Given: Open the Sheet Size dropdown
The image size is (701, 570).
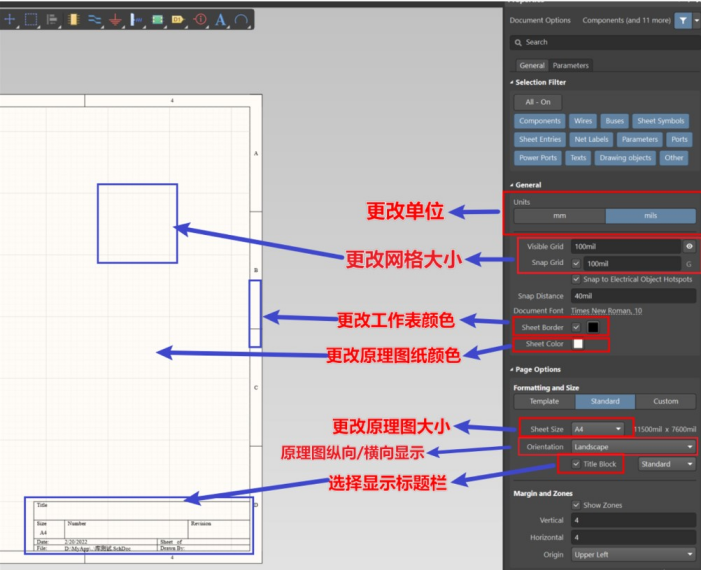Looking at the screenshot, I should click(598, 428).
